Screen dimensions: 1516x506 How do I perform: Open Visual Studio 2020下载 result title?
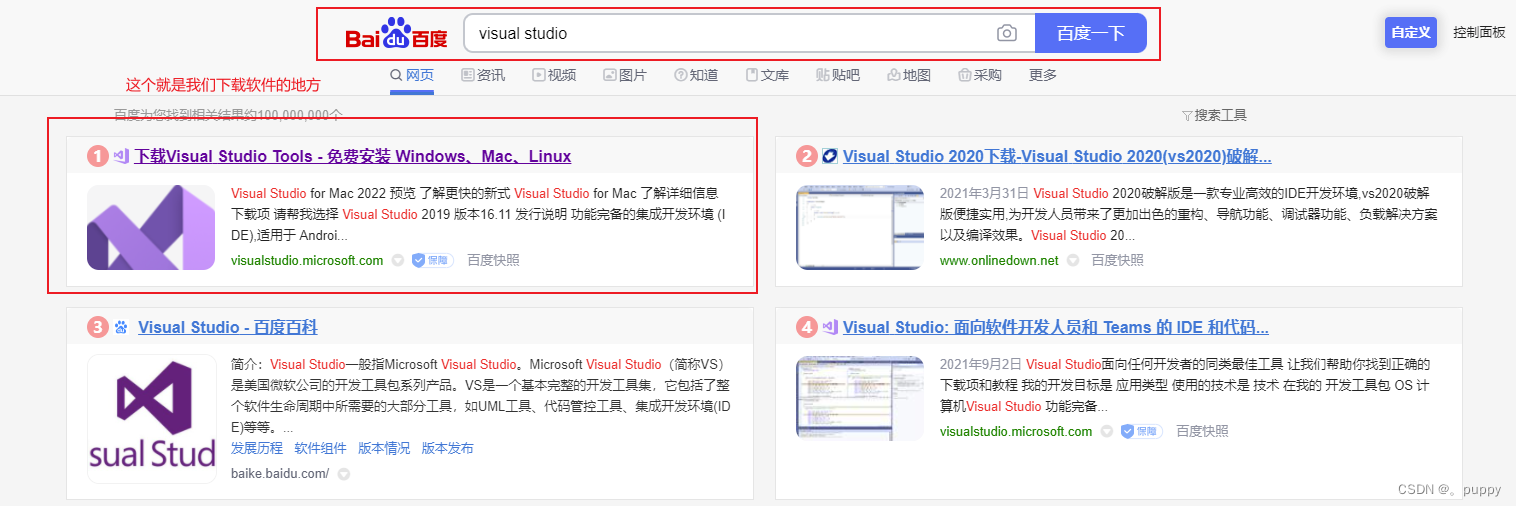click(1057, 156)
